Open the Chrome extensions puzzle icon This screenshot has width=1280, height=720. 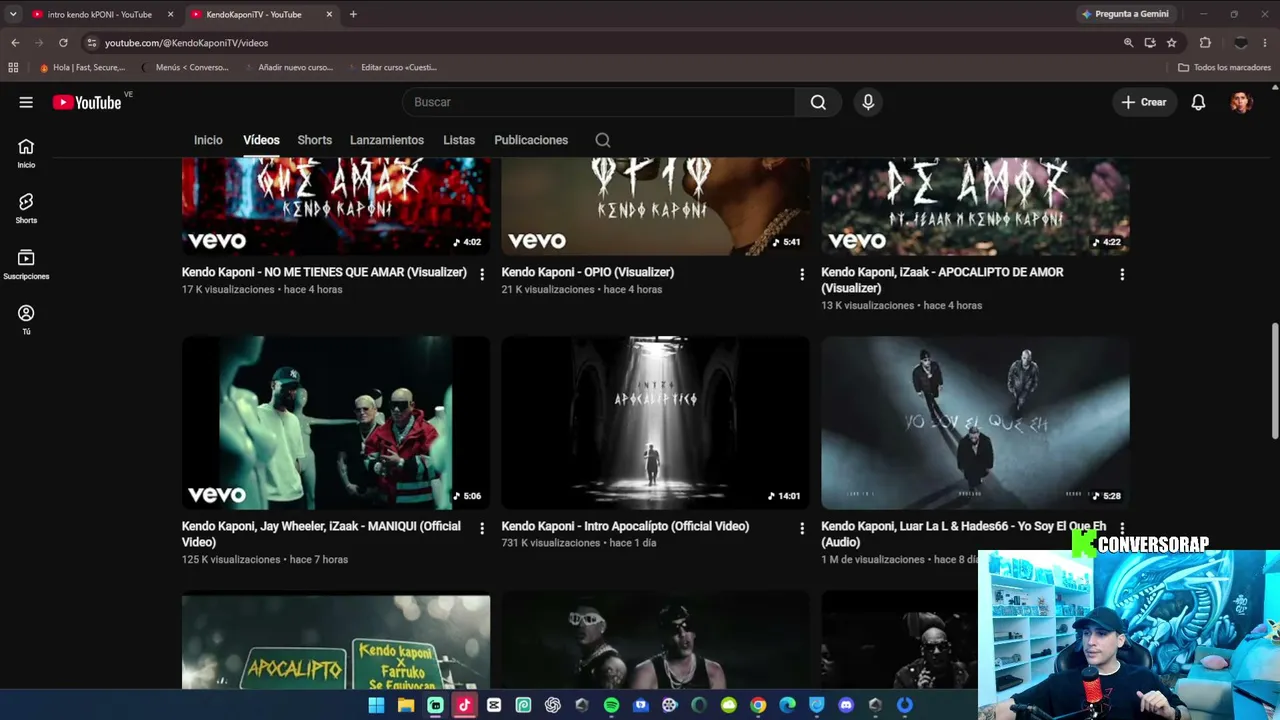click(x=1205, y=43)
